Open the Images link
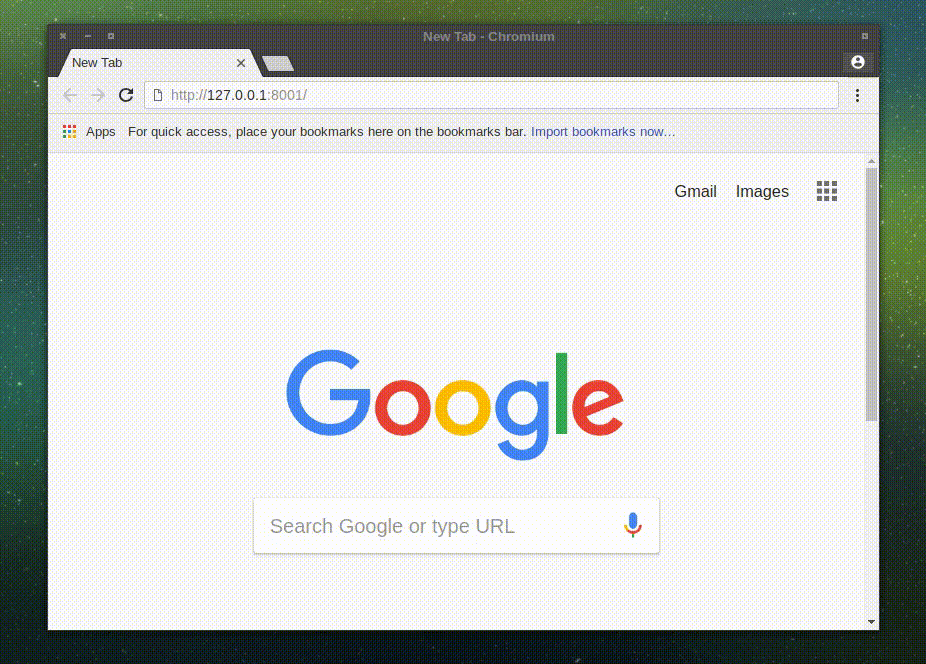The image size is (926, 664). (762, 191)
